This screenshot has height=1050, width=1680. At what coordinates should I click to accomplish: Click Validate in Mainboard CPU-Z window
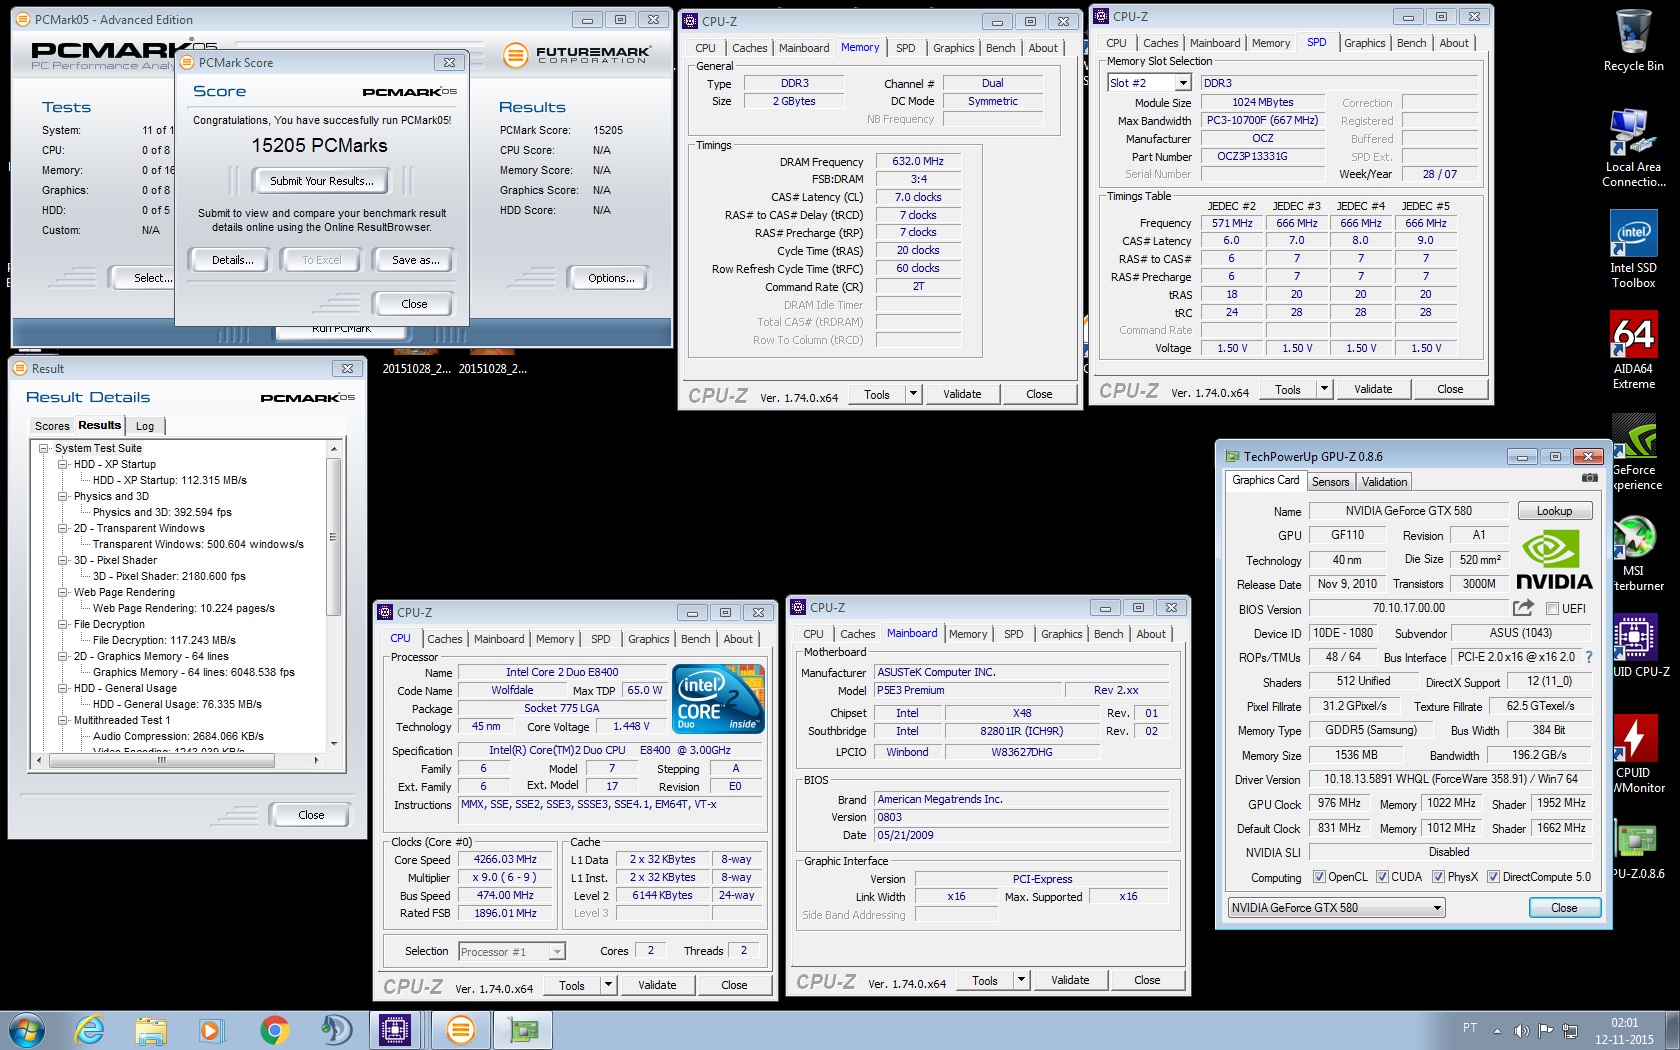point(1070,980)
